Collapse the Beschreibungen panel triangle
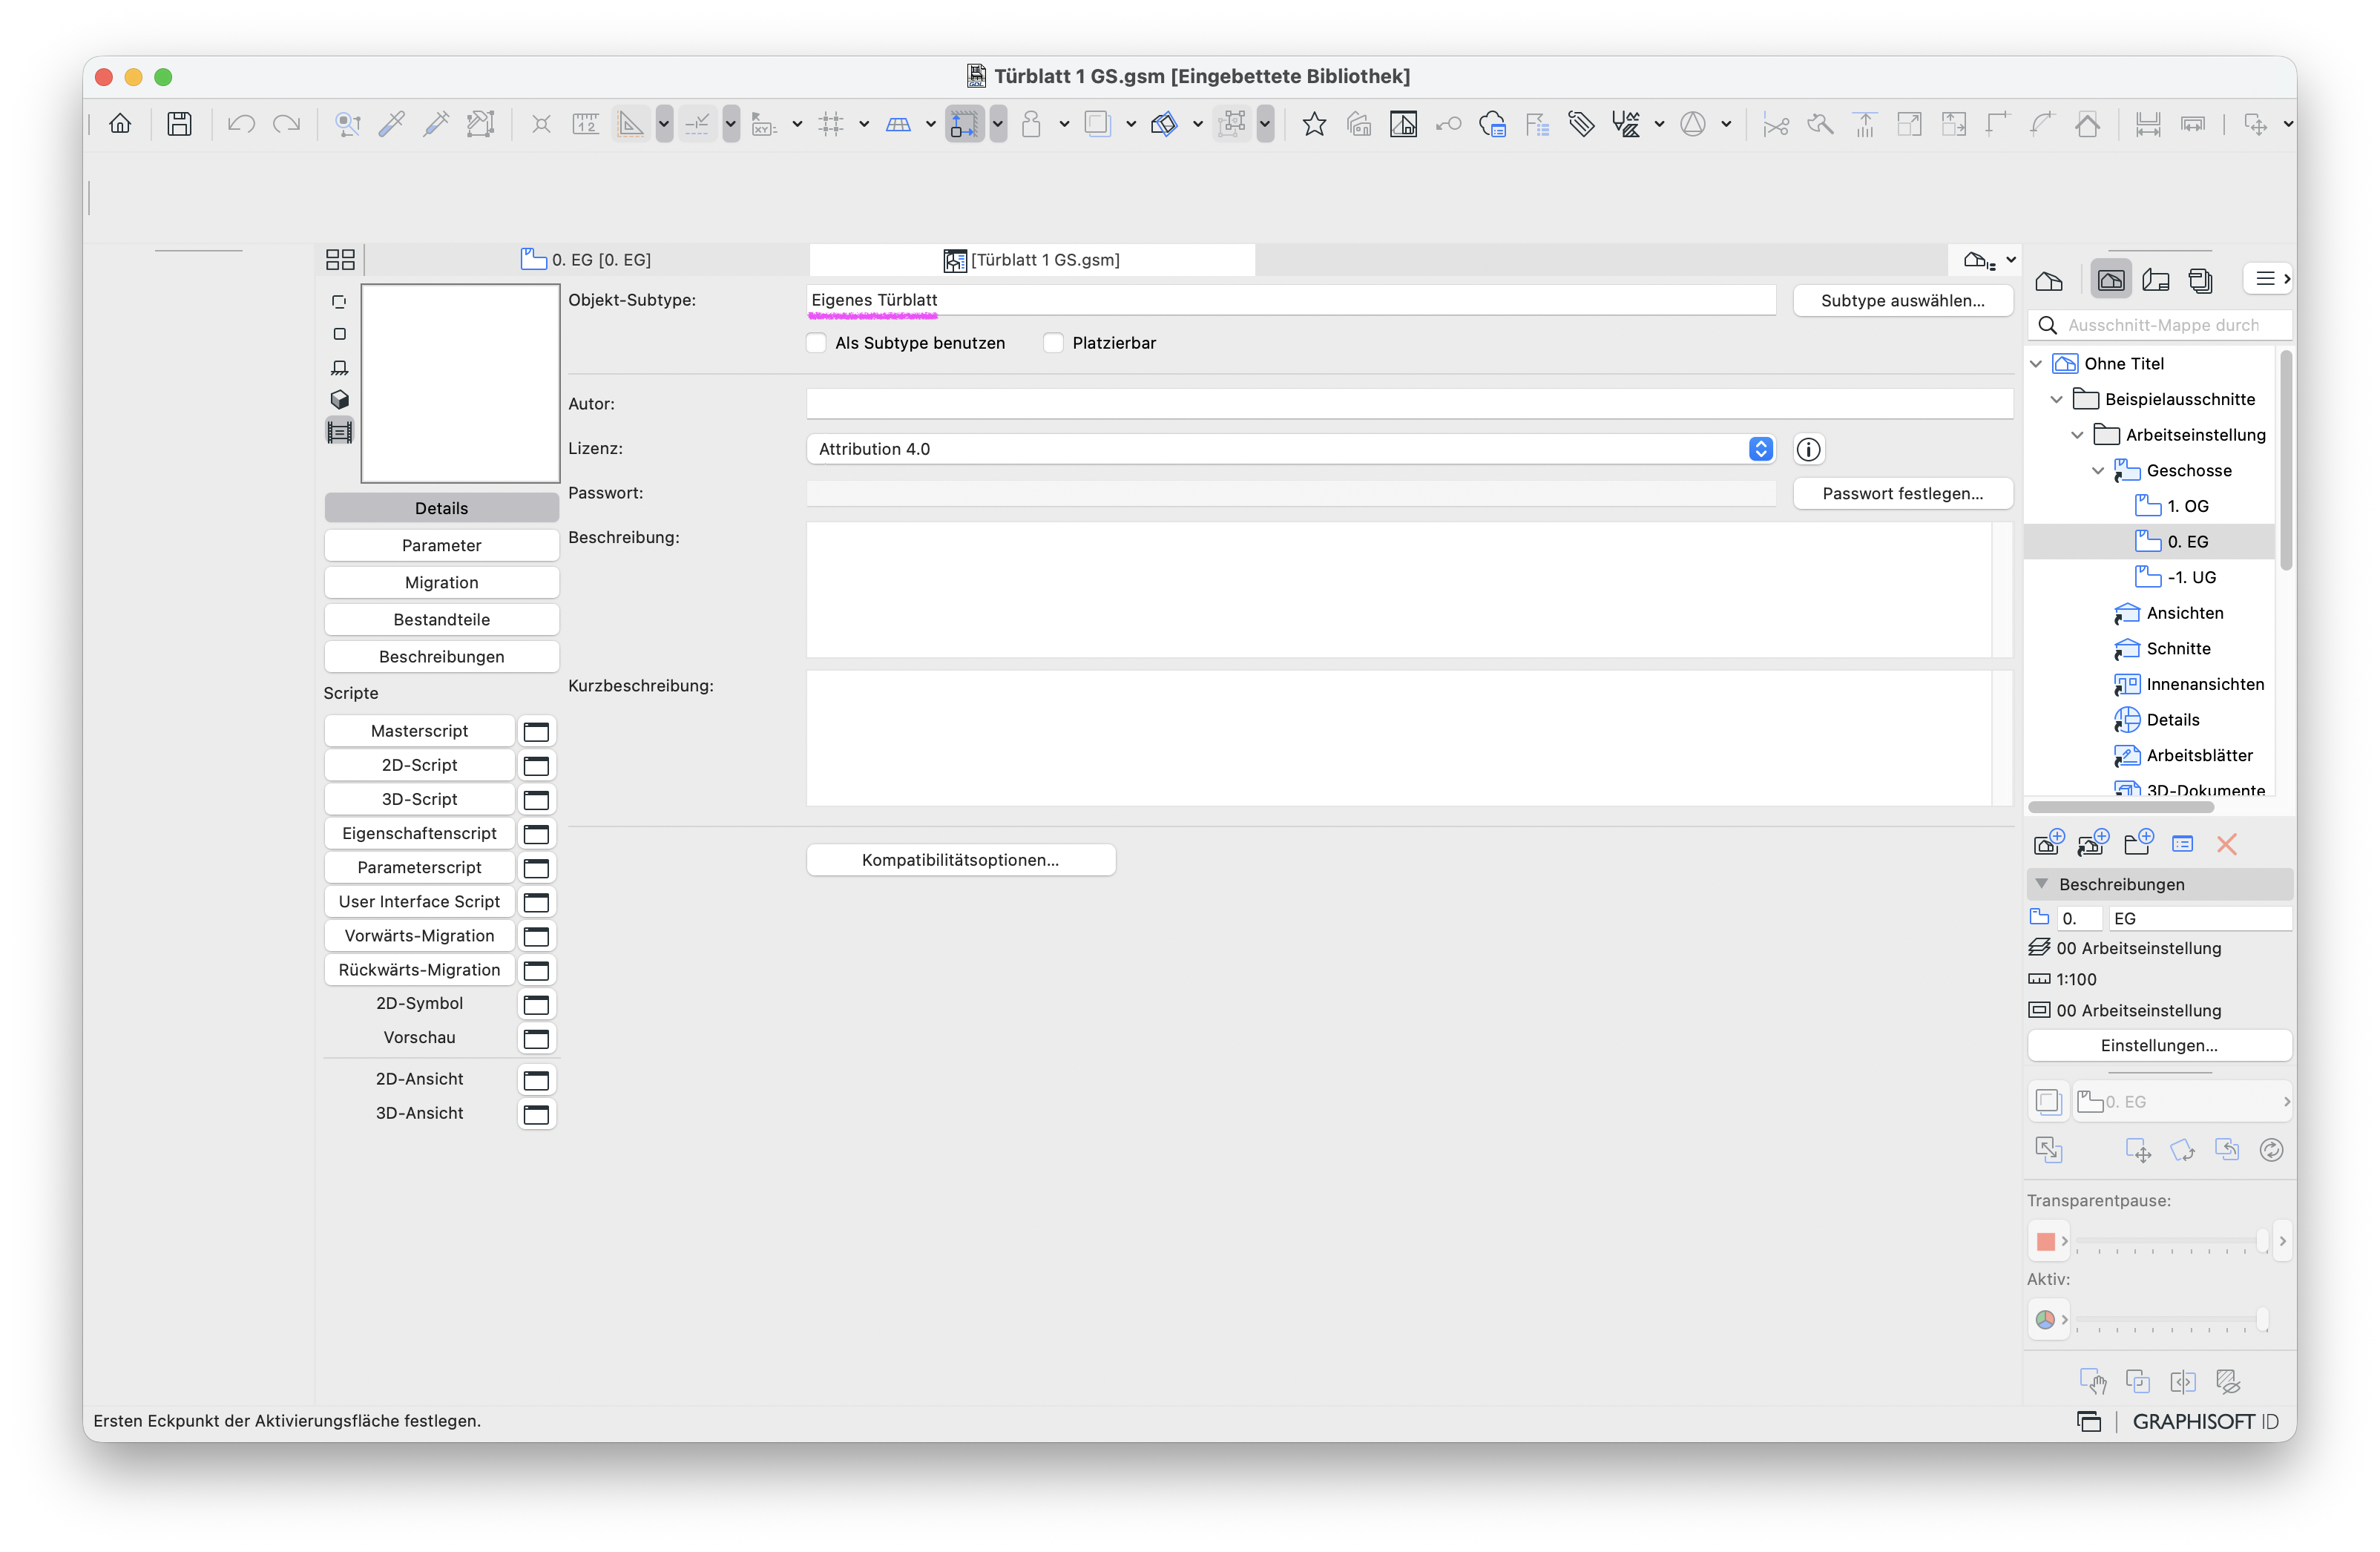 2042,884
